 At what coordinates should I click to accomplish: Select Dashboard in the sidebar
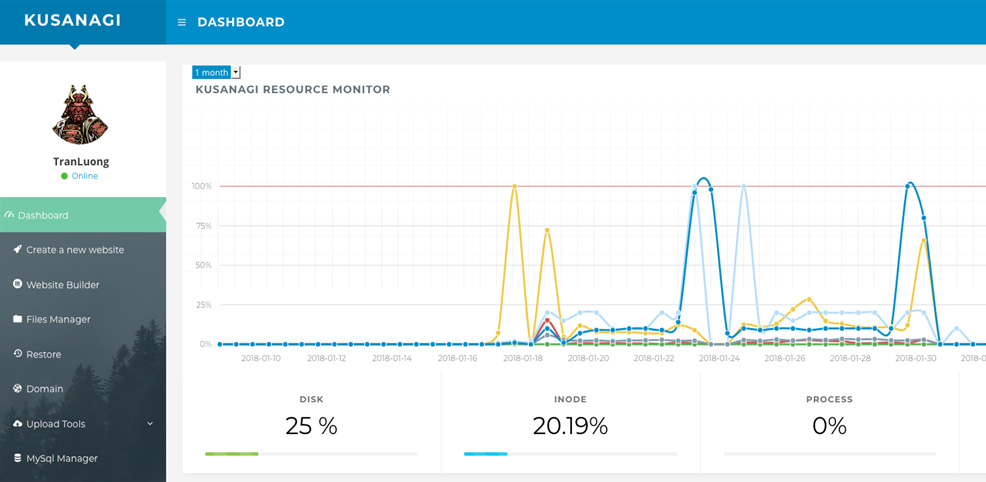click(x=83, y=215)
